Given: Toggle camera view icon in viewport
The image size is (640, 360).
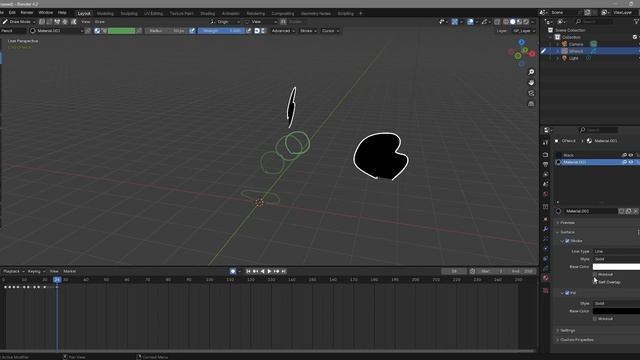Looking at the screenshot, I should coord(531,93).
